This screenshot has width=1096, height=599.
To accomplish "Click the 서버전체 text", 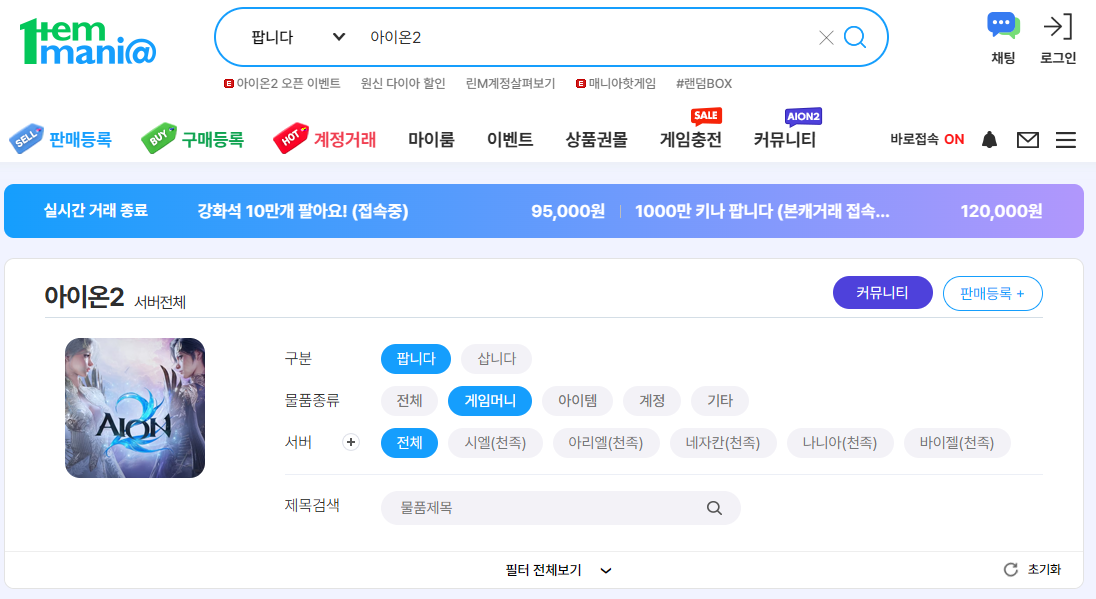I will point(160,302).
